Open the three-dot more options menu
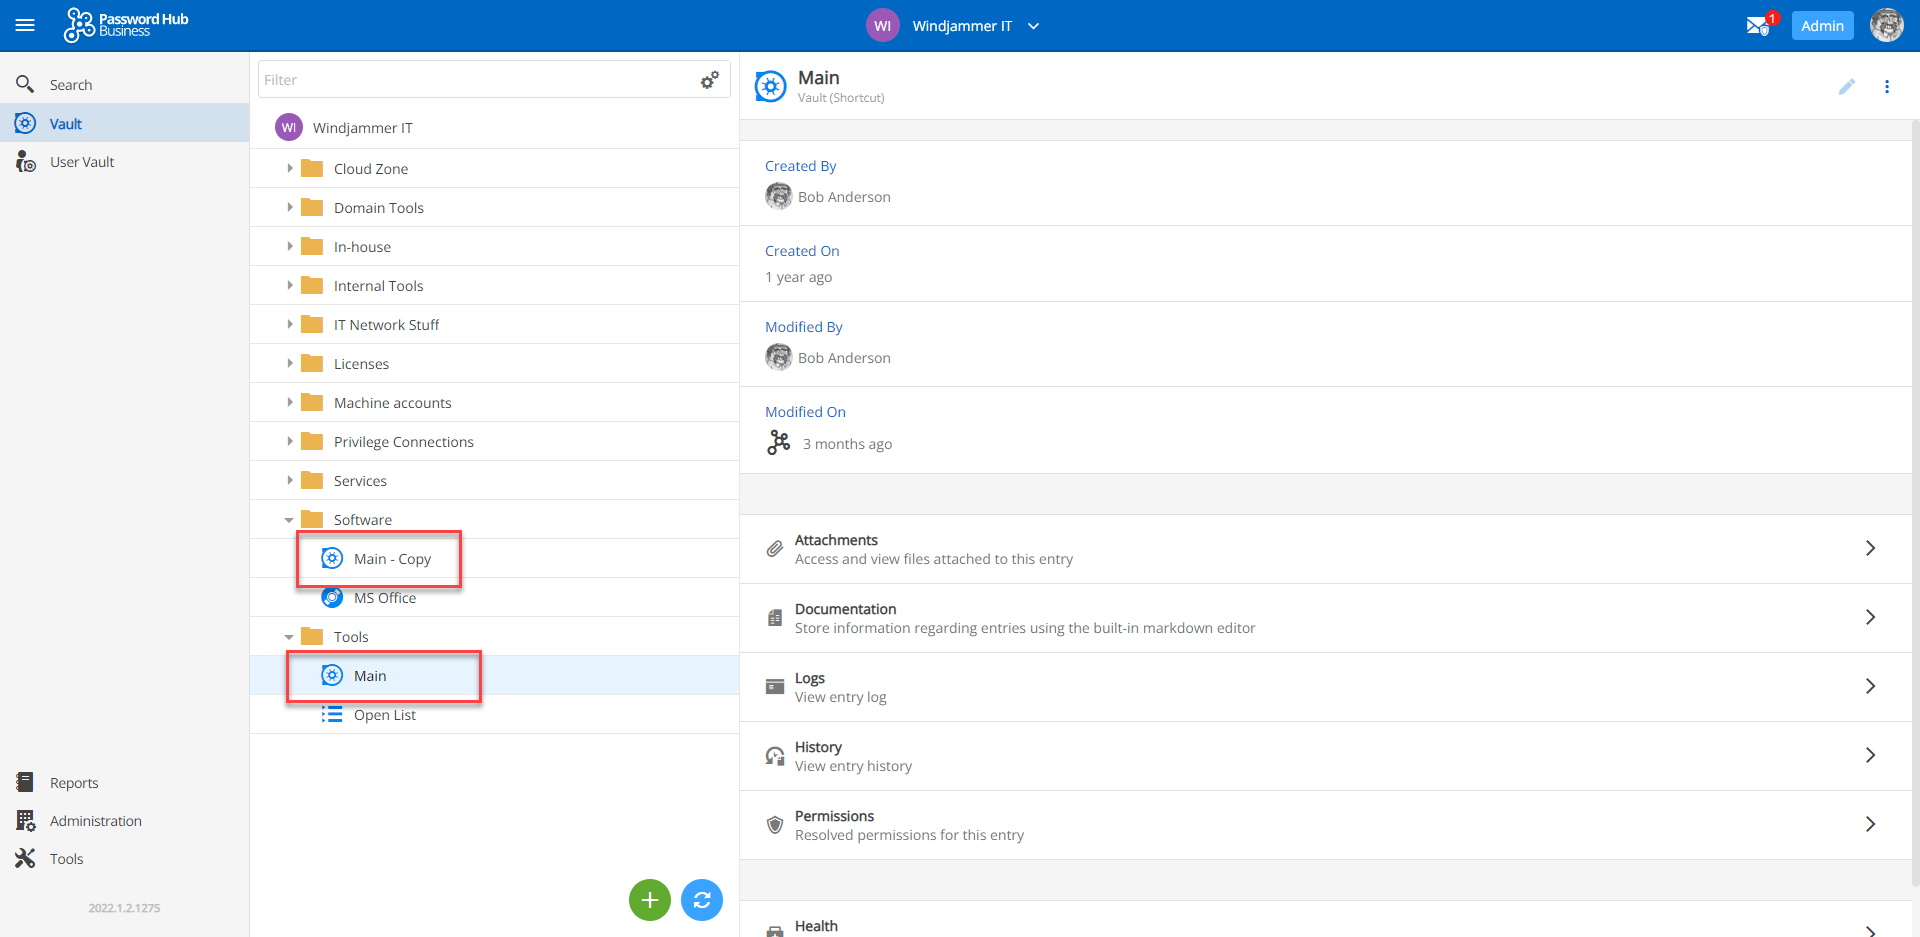The image size is (1920, 937). pyautogui.click(x=1886, y=87)
